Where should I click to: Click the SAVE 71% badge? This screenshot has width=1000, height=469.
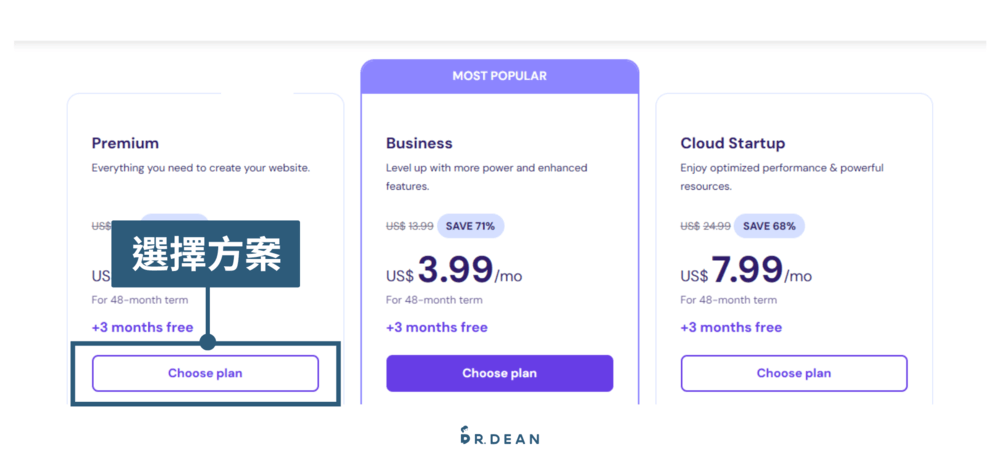tap(470, 226)
